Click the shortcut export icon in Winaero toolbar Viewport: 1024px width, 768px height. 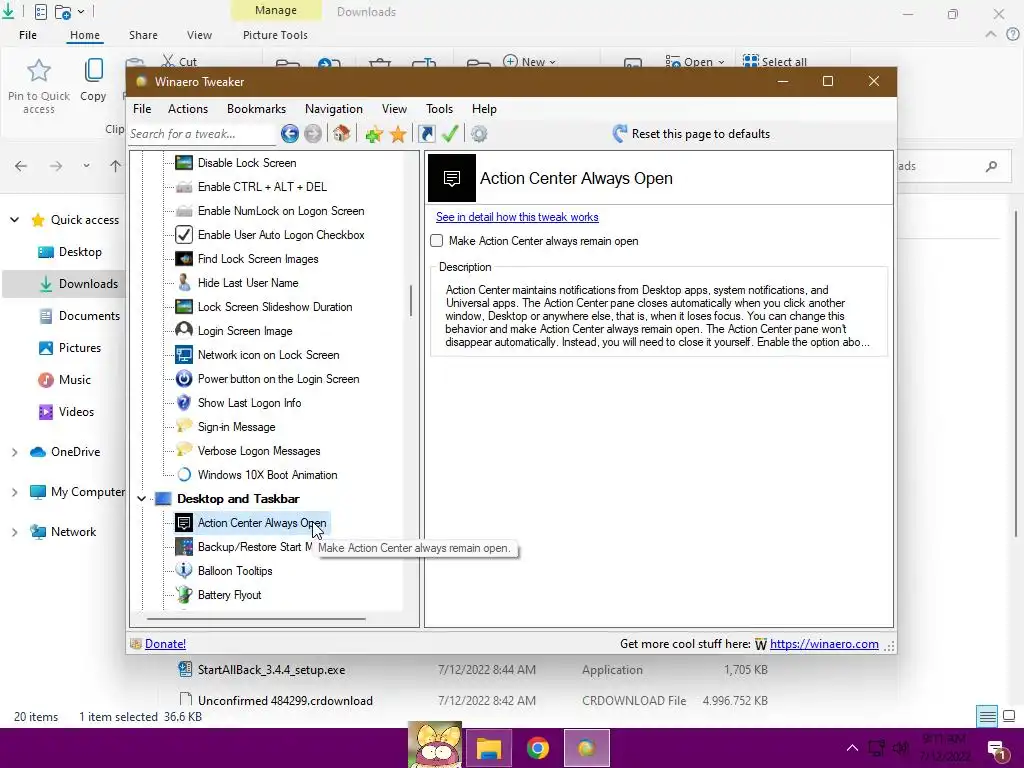426,134
